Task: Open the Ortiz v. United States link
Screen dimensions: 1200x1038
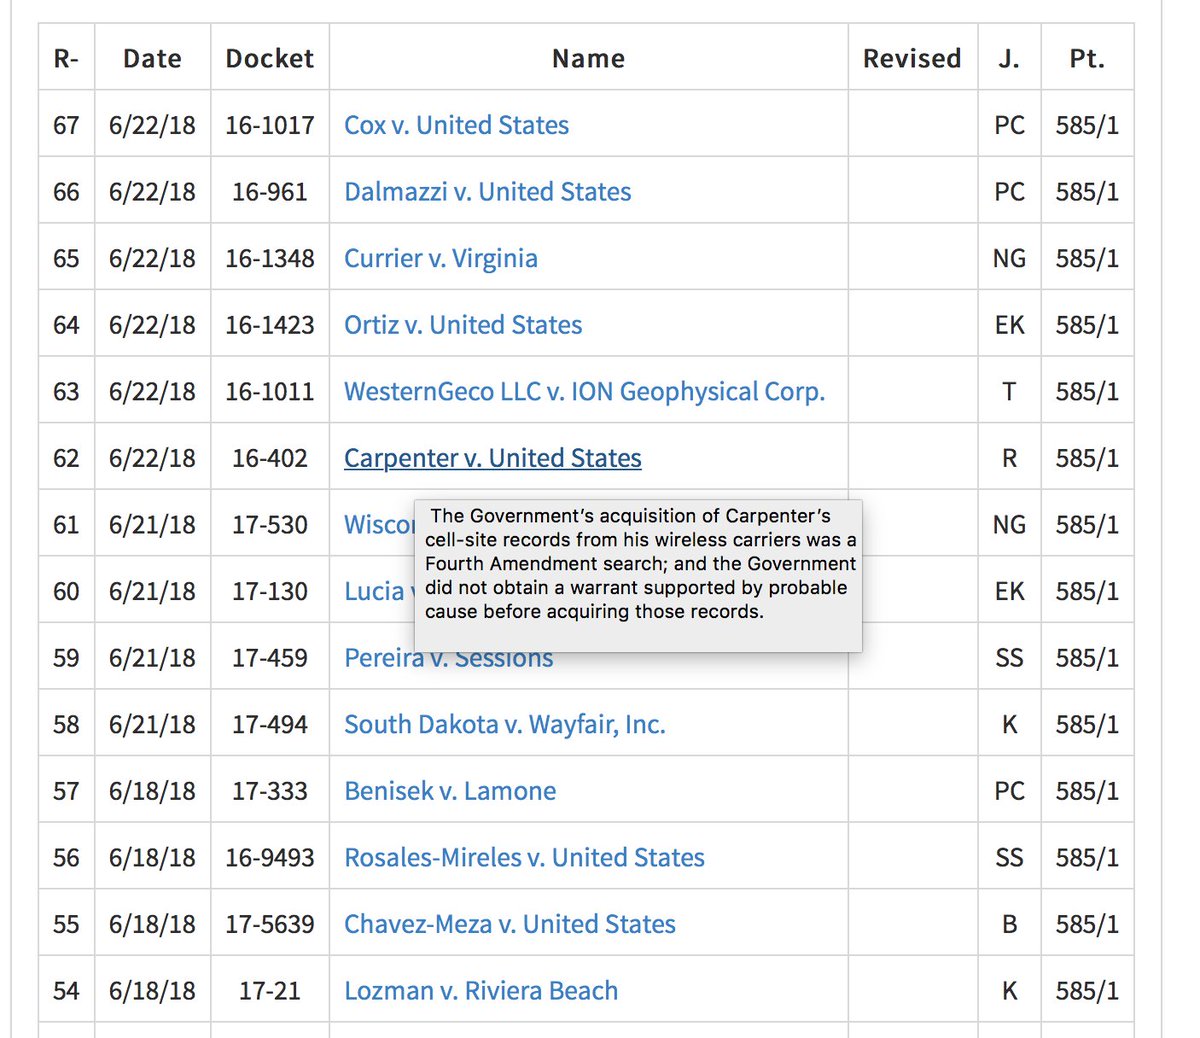Action: tap(462, 325)
